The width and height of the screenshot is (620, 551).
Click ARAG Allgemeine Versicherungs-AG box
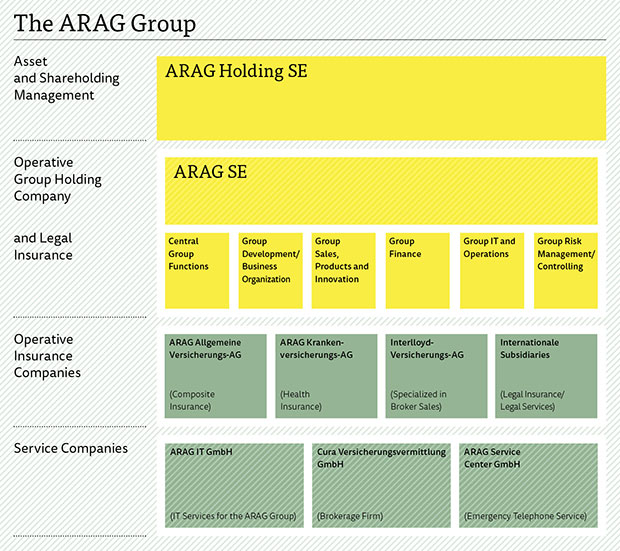(216, 376)
